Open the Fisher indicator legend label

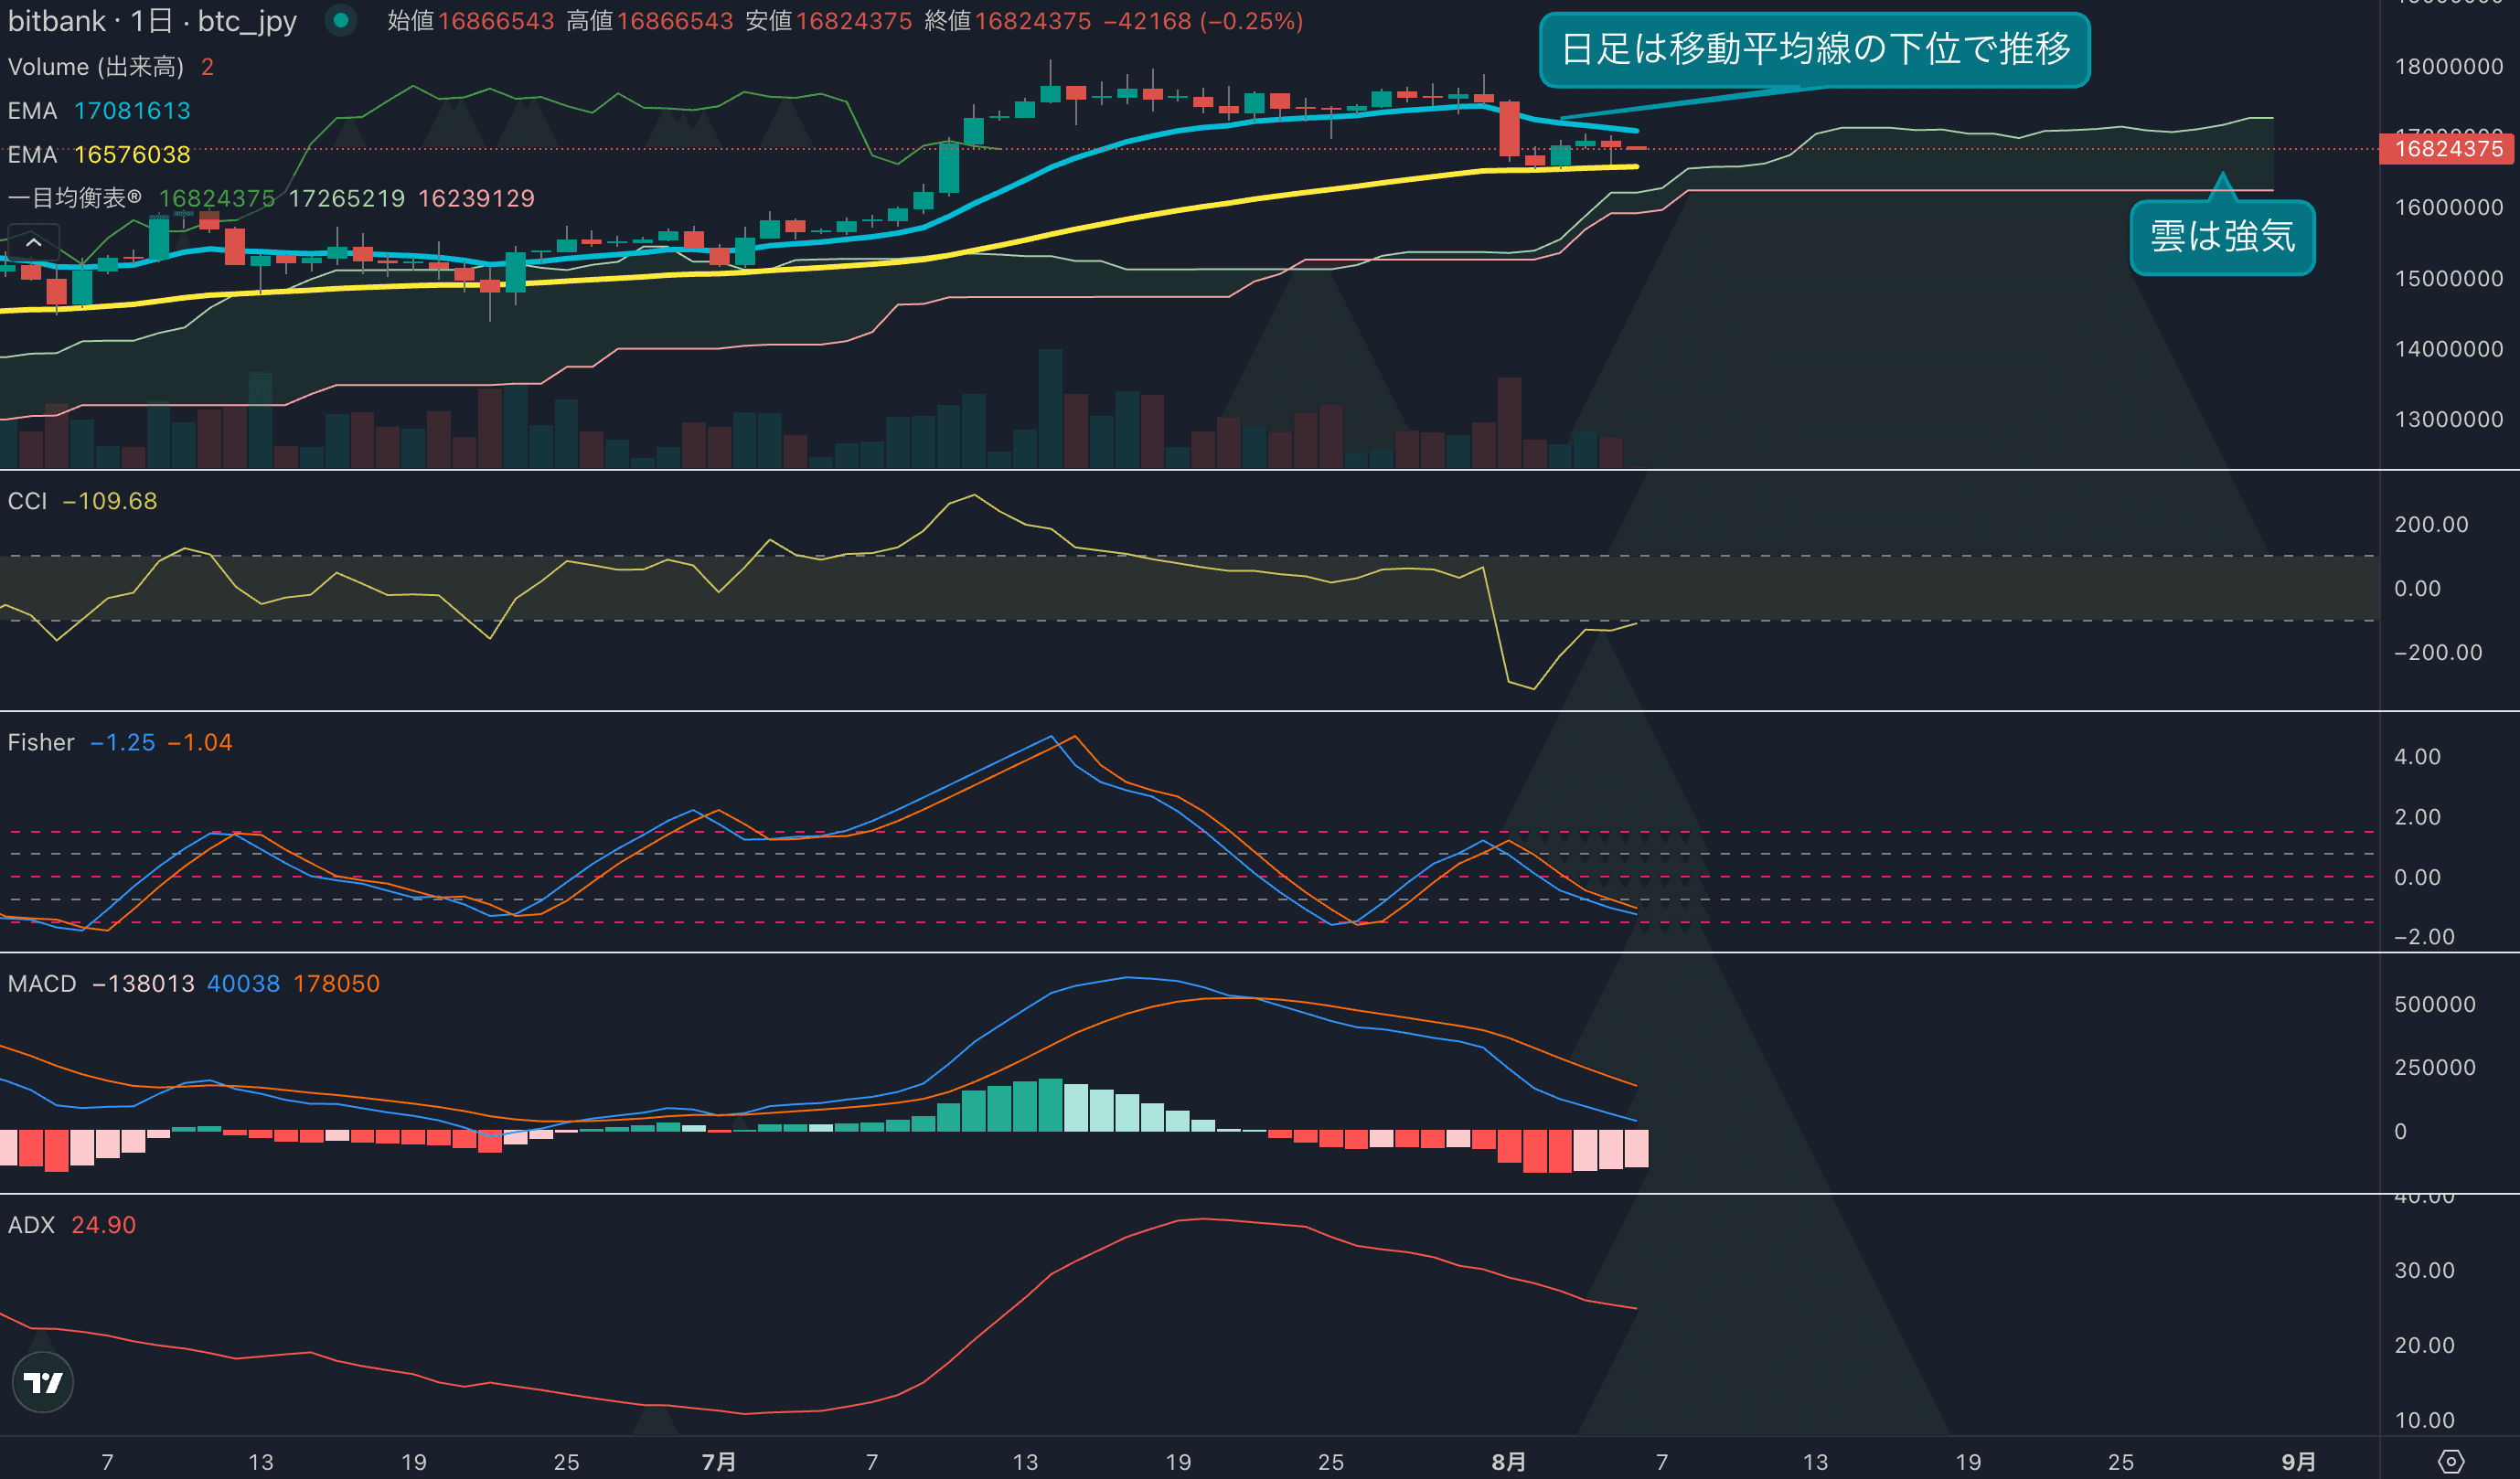(41, 742)
